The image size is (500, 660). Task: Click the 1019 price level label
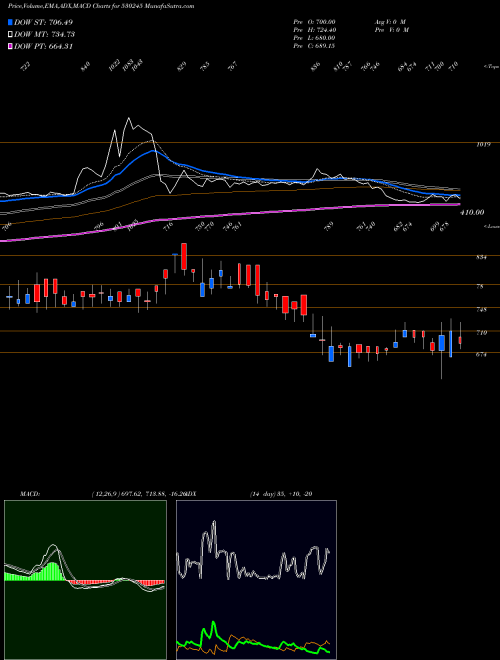coord(482,145)
